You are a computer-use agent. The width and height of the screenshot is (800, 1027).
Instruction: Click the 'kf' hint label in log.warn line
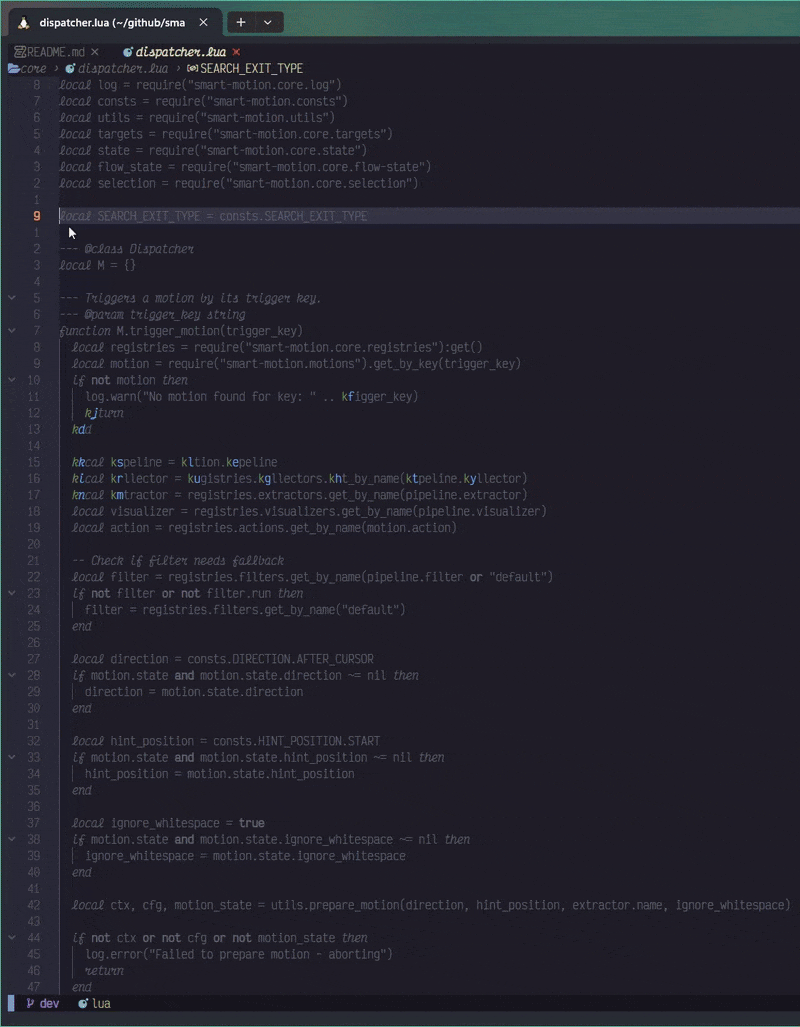[x=347, y=396]
